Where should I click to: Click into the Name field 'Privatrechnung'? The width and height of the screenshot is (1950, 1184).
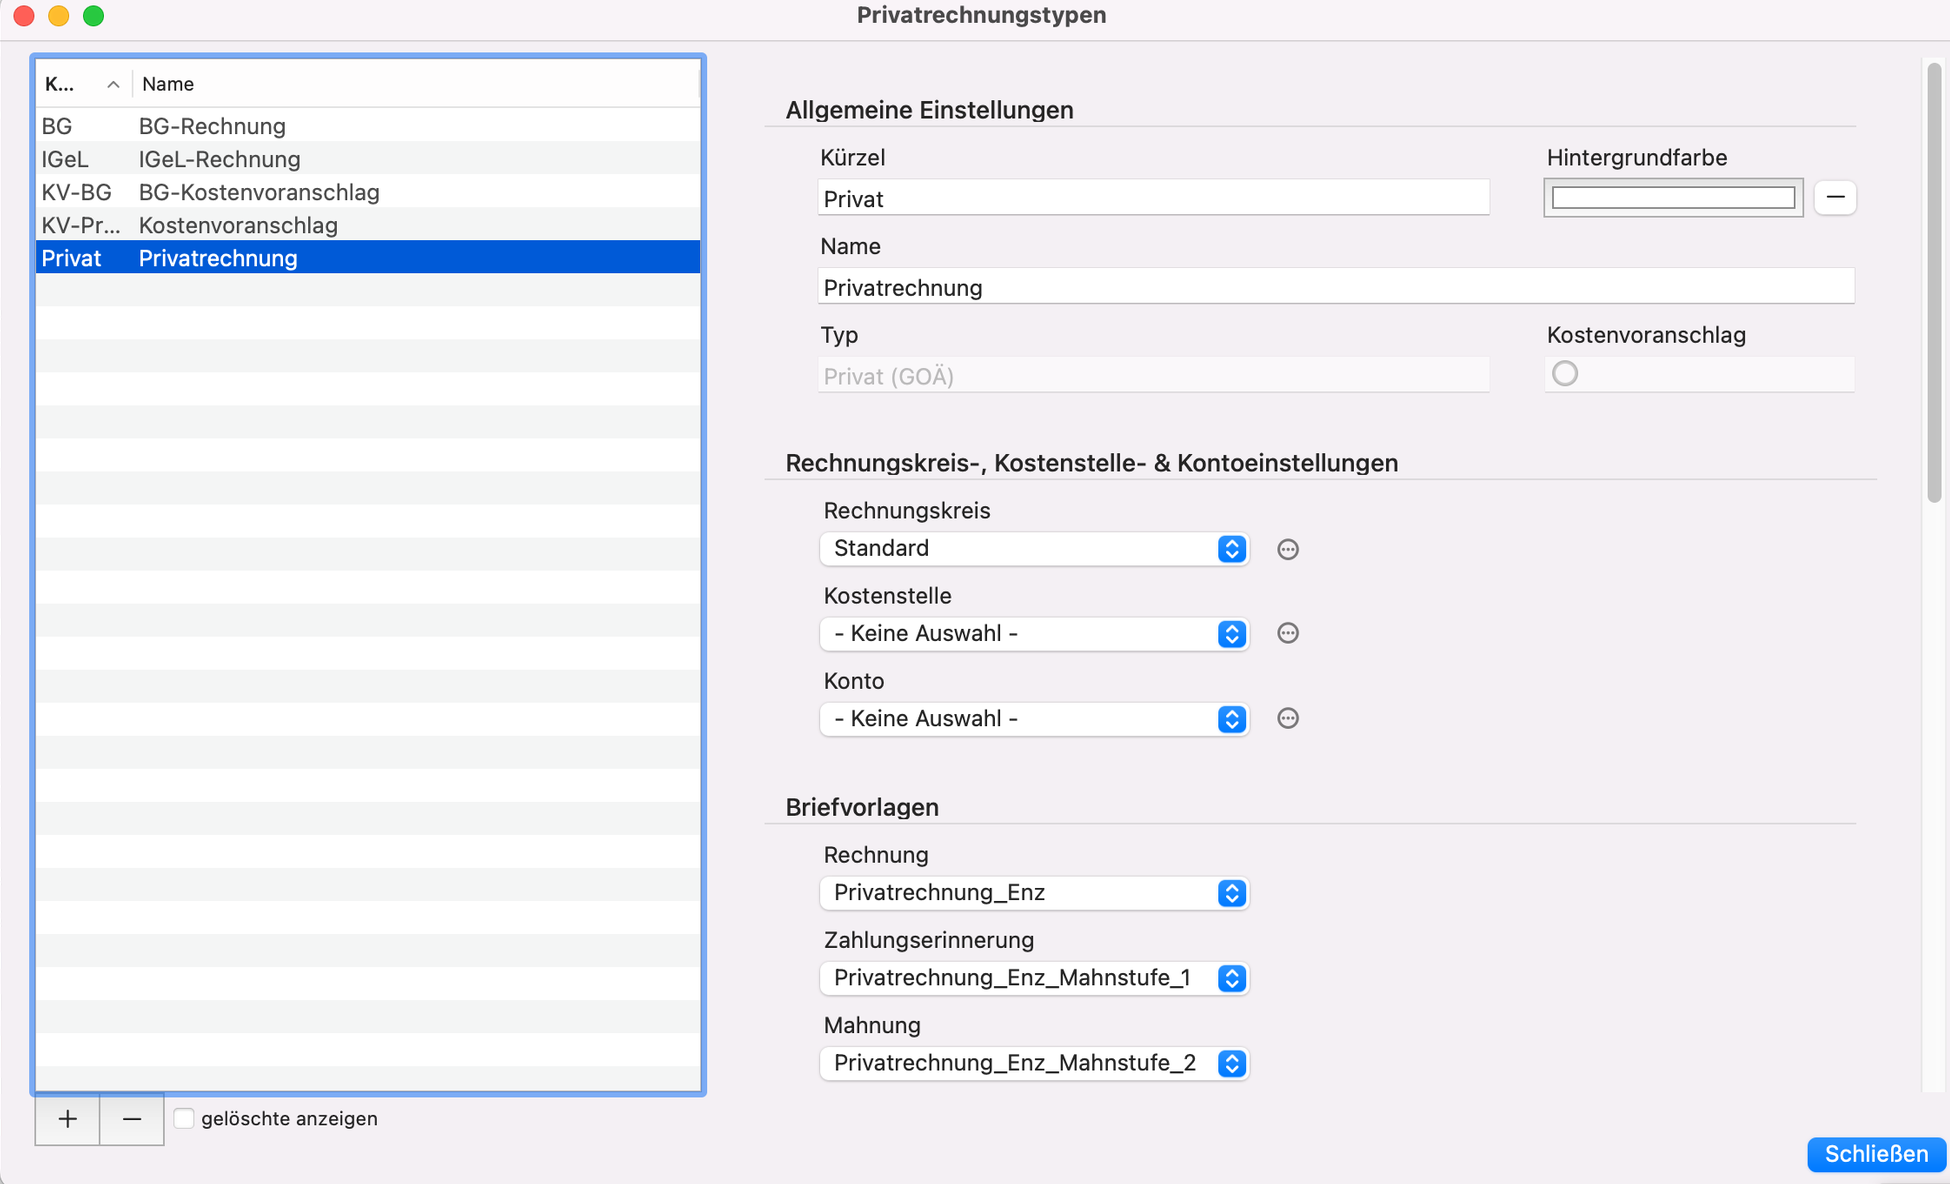pyautogui.click(x=1336, y=287)
